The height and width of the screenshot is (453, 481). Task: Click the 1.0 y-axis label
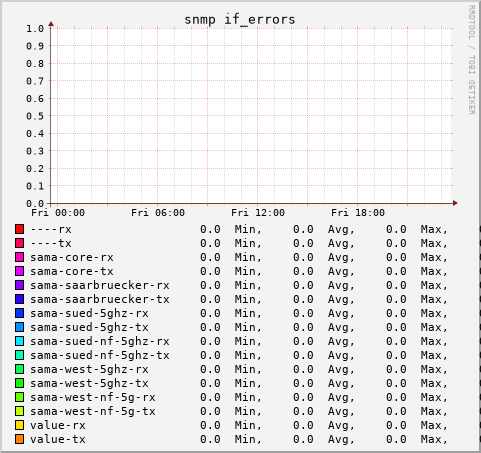[x=35, y=29]
